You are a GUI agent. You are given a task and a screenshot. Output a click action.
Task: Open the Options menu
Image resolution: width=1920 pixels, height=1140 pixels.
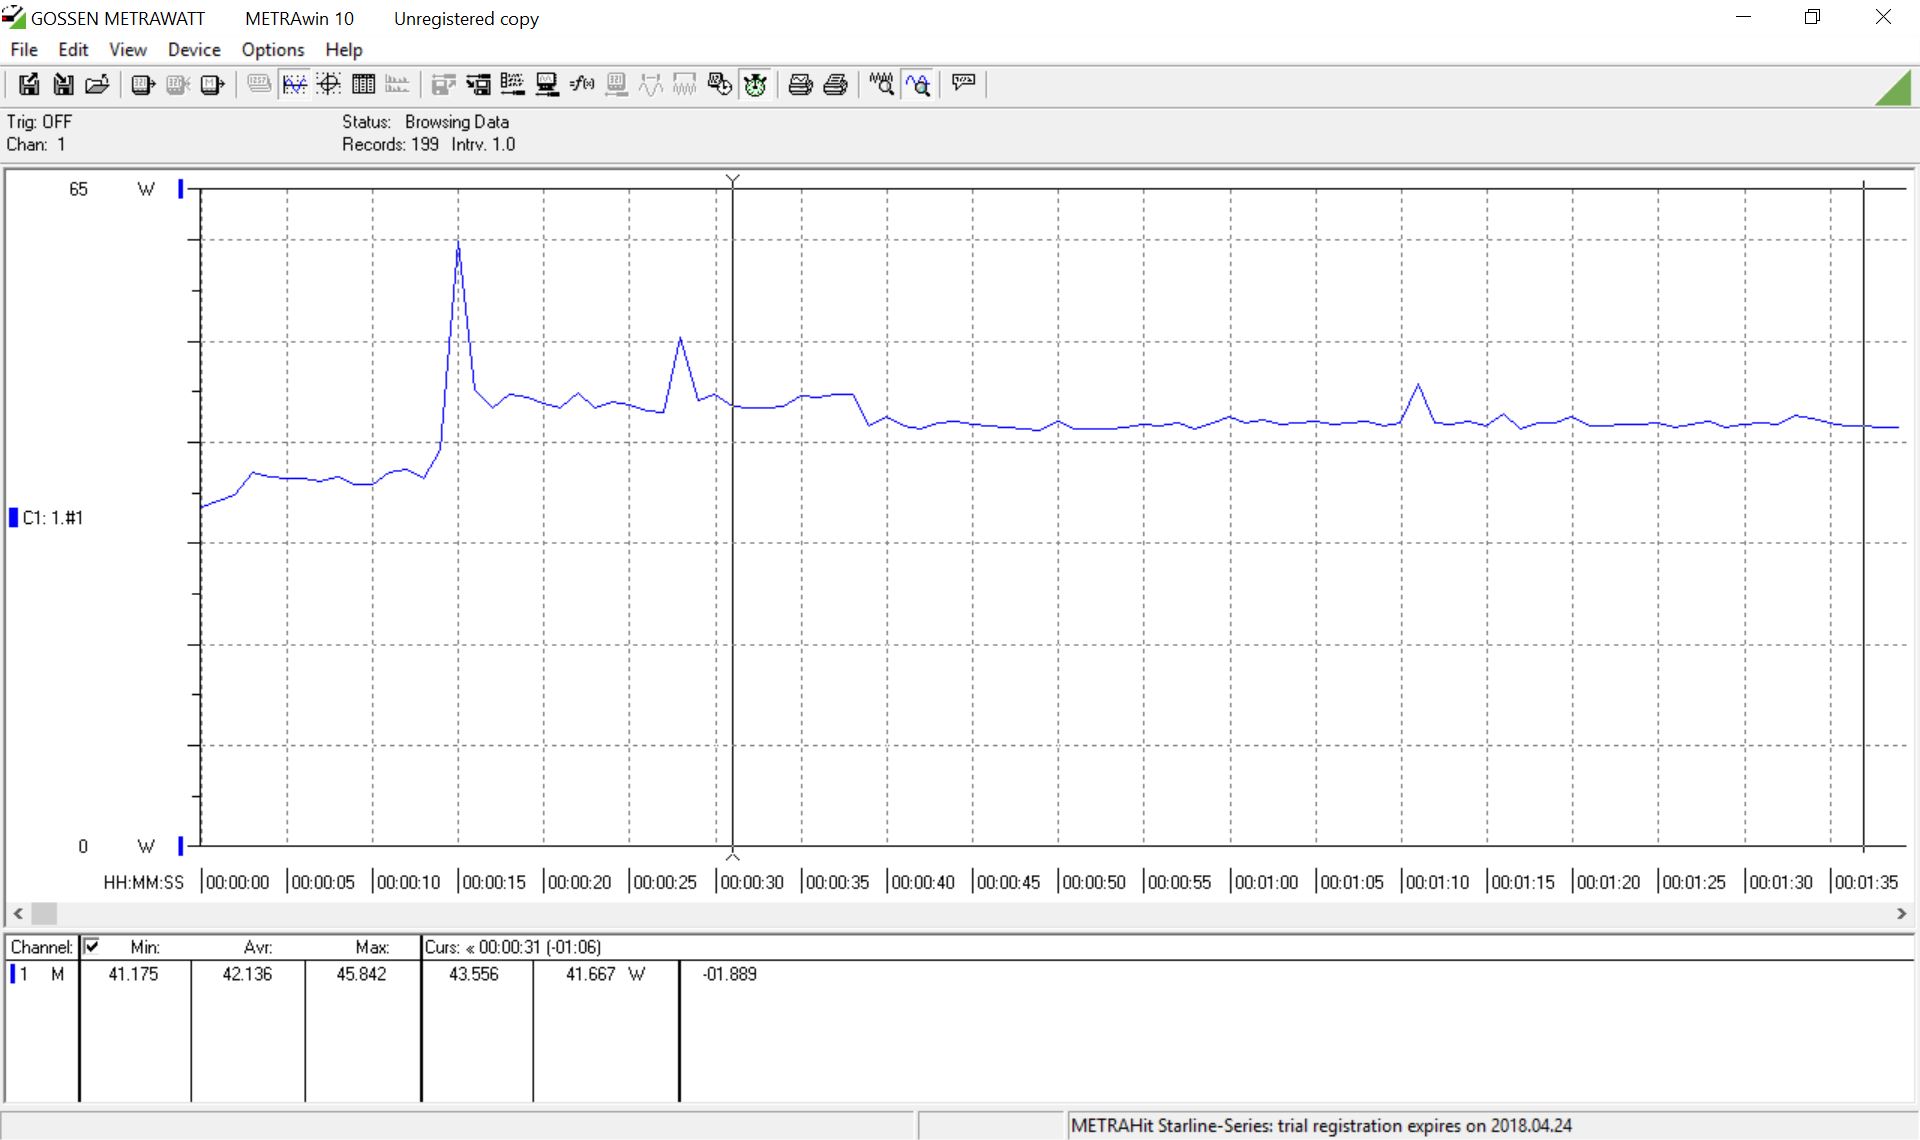272,50
